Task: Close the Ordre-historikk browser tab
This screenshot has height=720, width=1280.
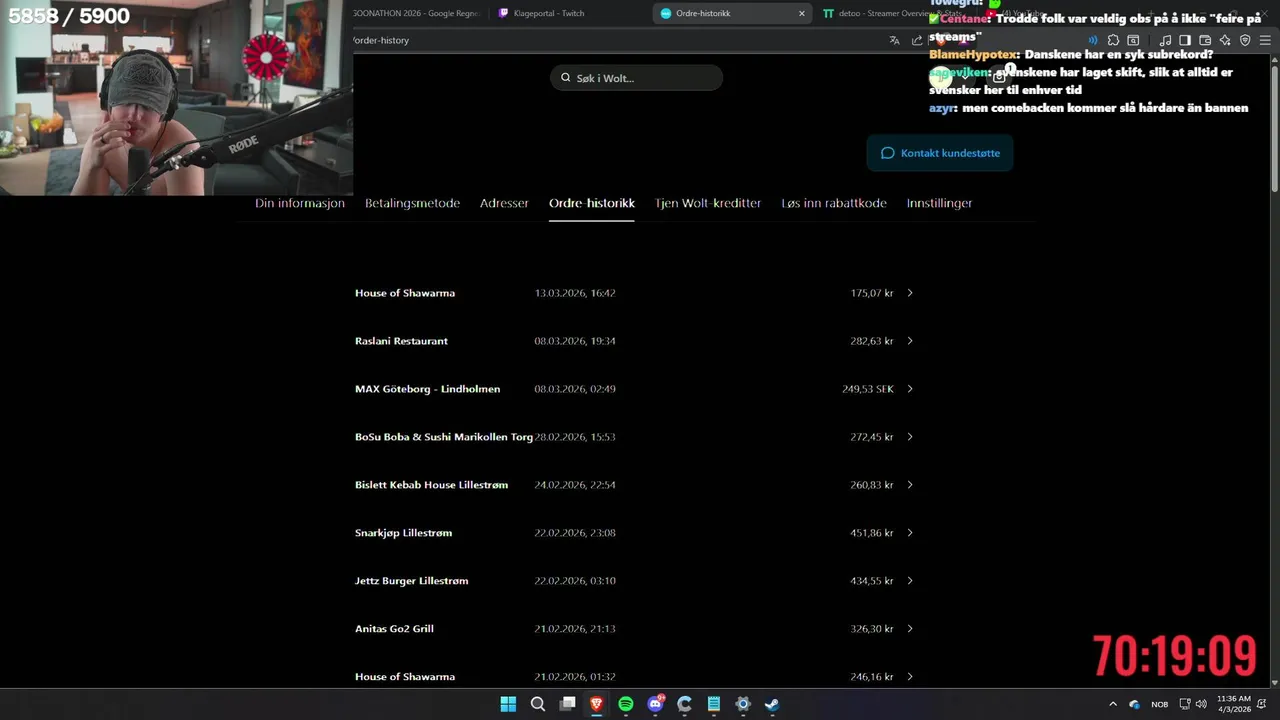Action: [801, 13]
